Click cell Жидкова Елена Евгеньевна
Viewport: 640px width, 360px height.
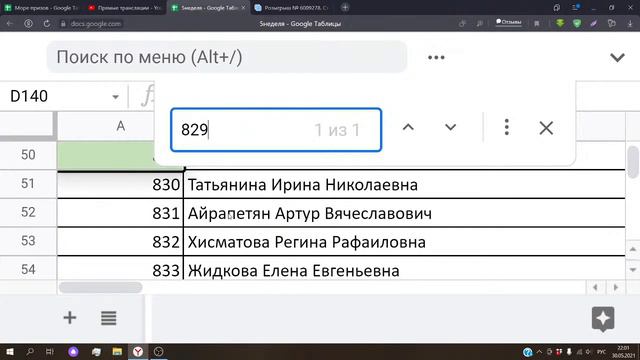tap(404, 269)
